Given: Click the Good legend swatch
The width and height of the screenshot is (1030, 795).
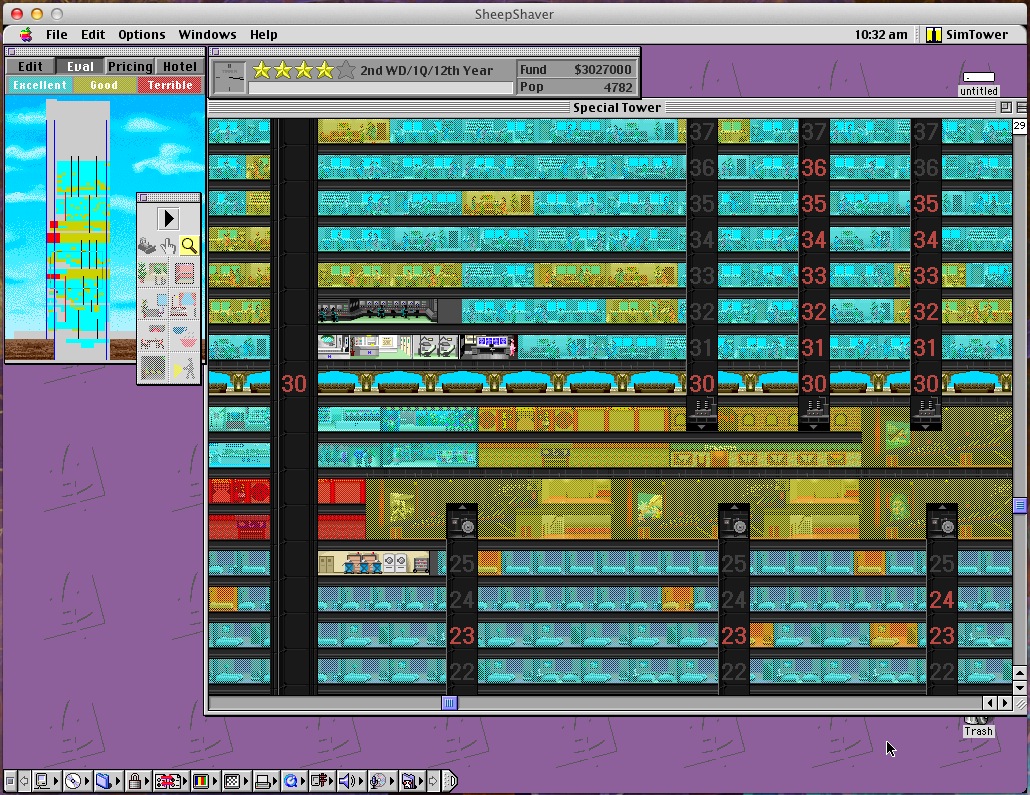Looking at the screenshot, I should [x=104, y=85].
